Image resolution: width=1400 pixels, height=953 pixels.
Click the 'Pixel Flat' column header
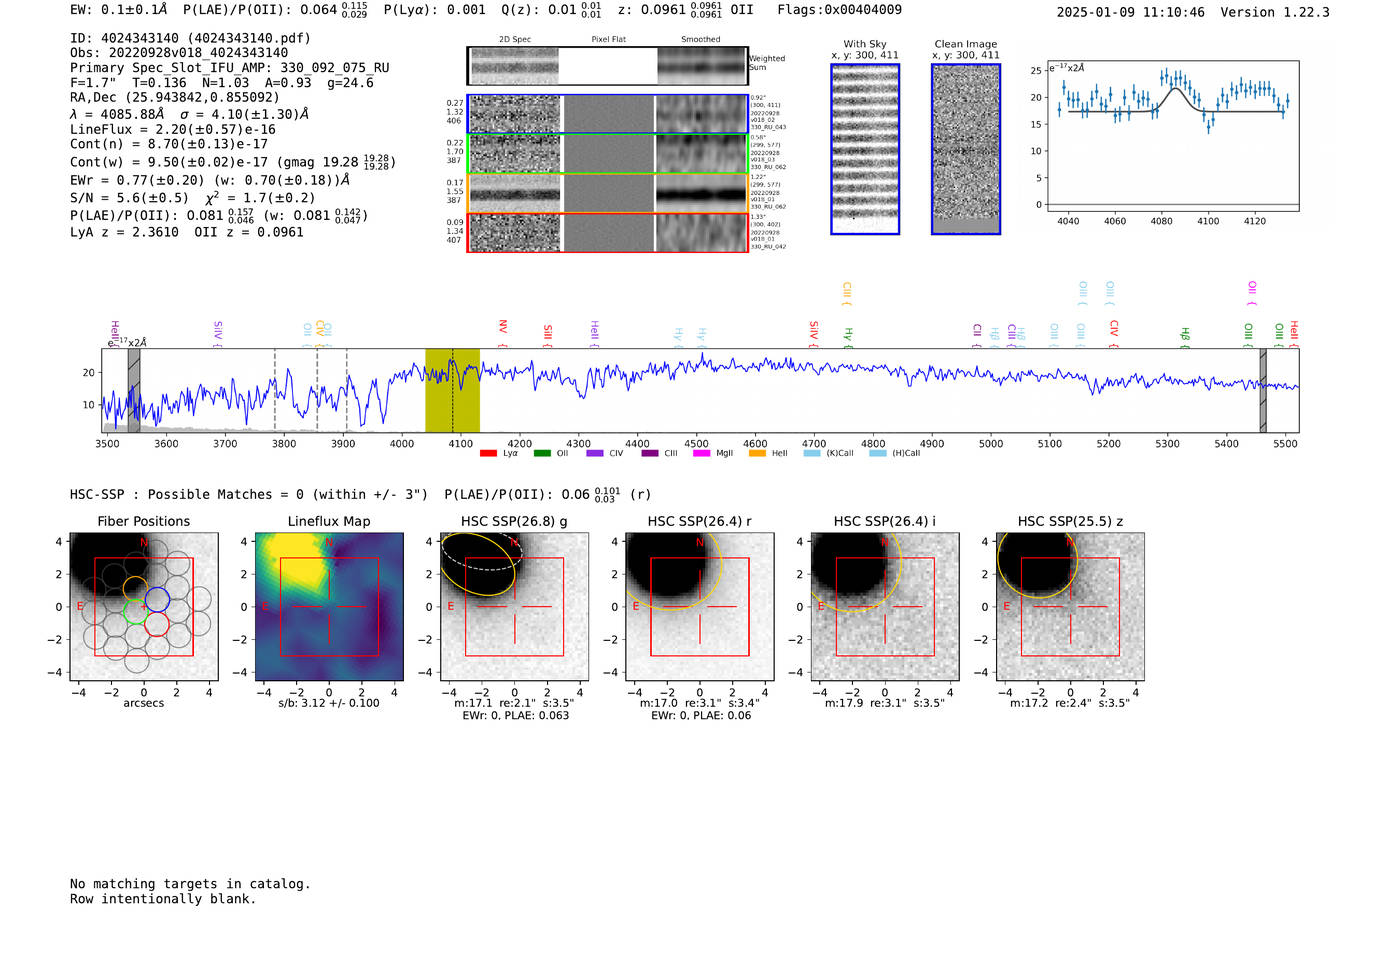tap(608, 40)
